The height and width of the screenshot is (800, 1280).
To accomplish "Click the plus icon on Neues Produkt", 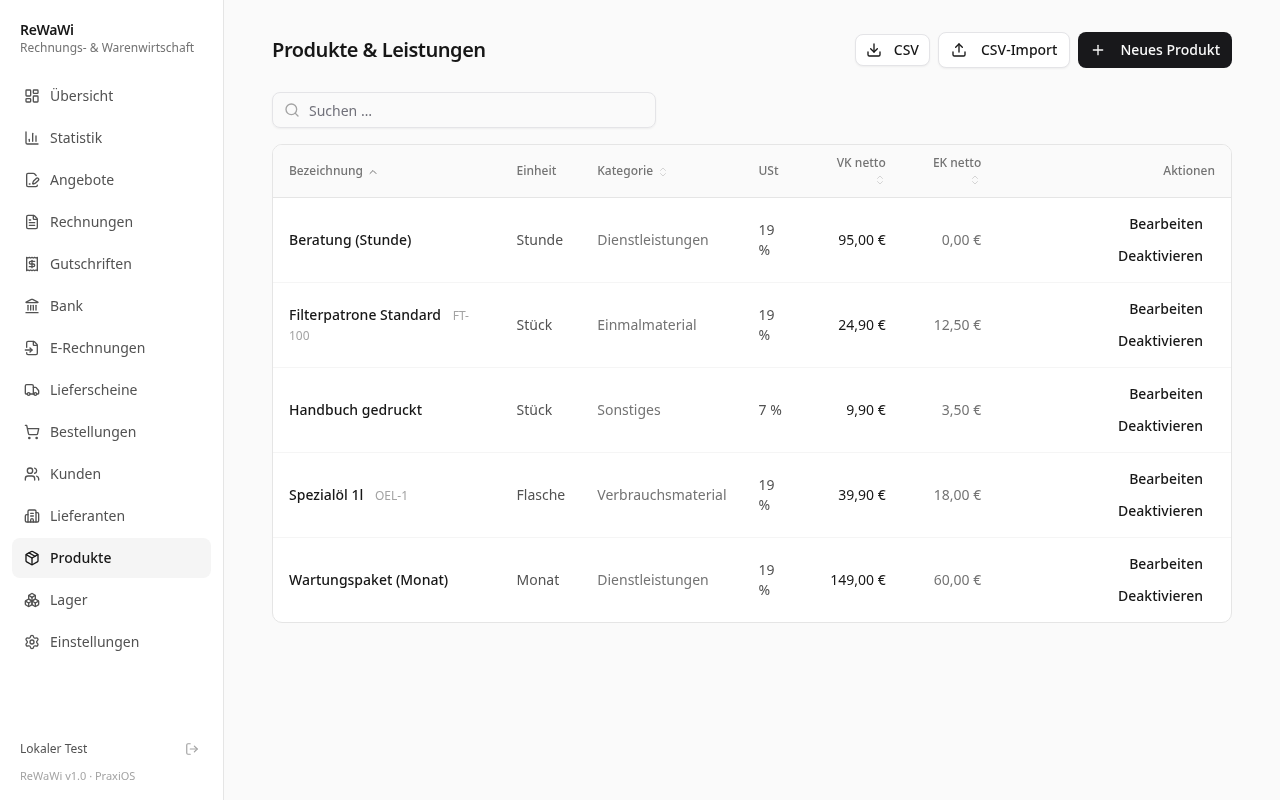I will pos(1098,50).
